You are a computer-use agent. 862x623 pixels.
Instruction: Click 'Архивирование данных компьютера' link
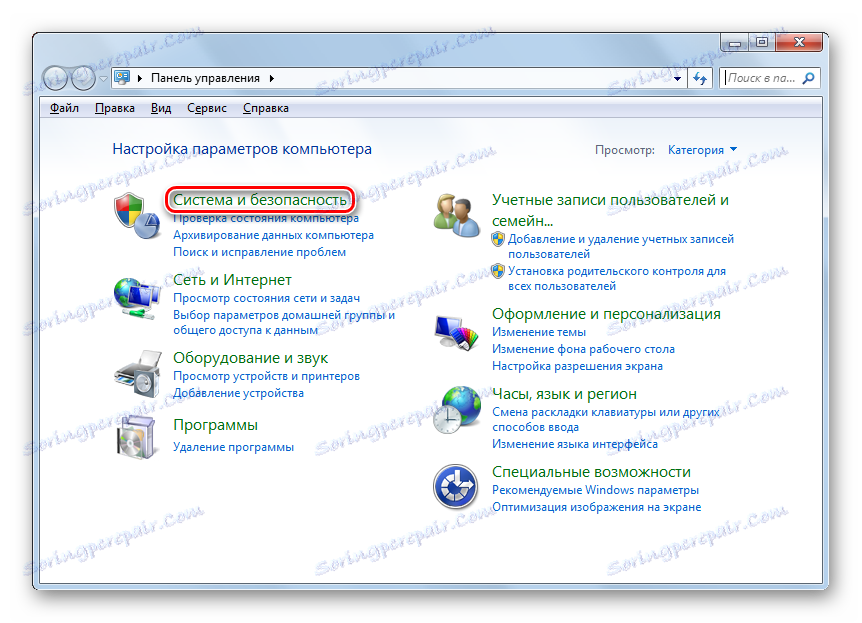tap(273, 235)
